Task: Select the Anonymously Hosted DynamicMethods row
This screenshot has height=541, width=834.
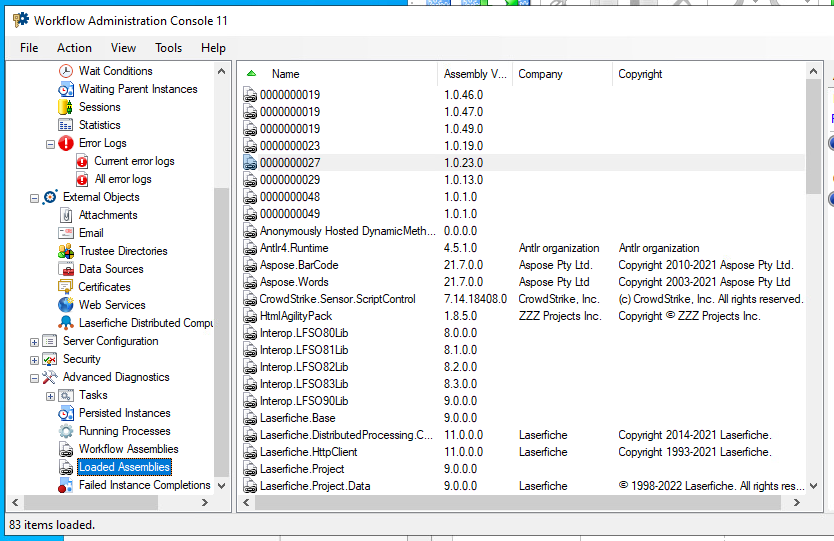Action: pos(523,231)
